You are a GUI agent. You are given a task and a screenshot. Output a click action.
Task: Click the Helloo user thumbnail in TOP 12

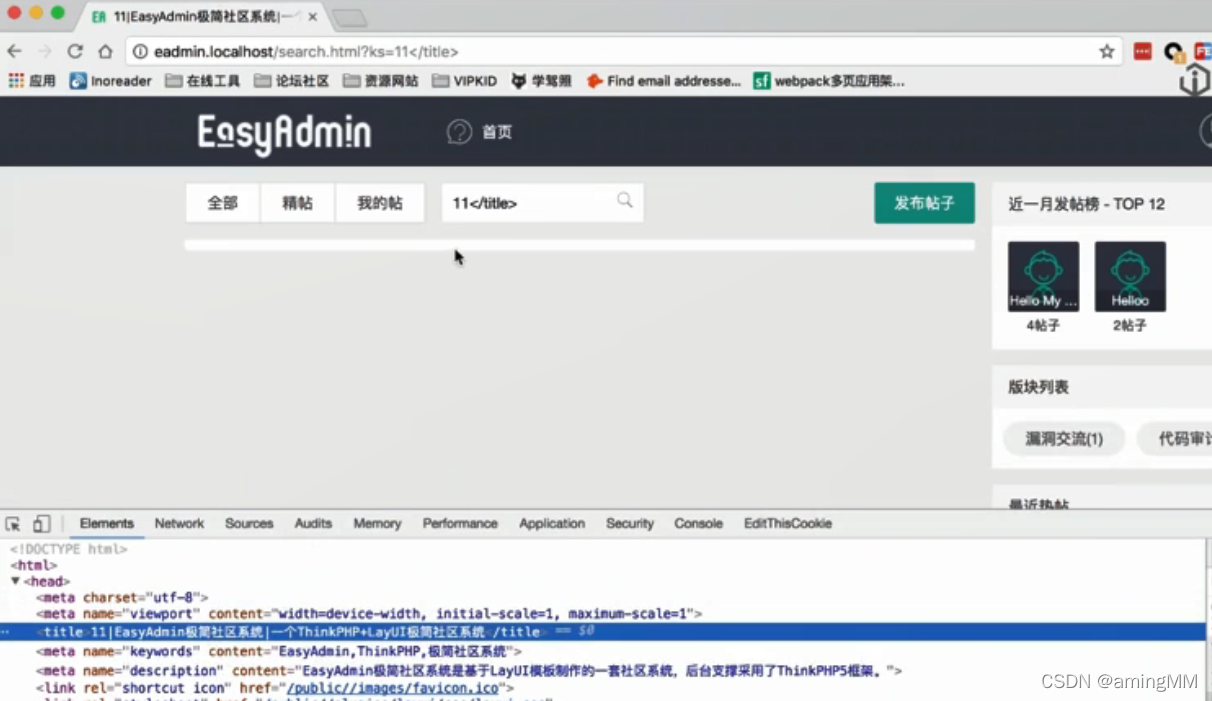click(x=1130, y=276)
